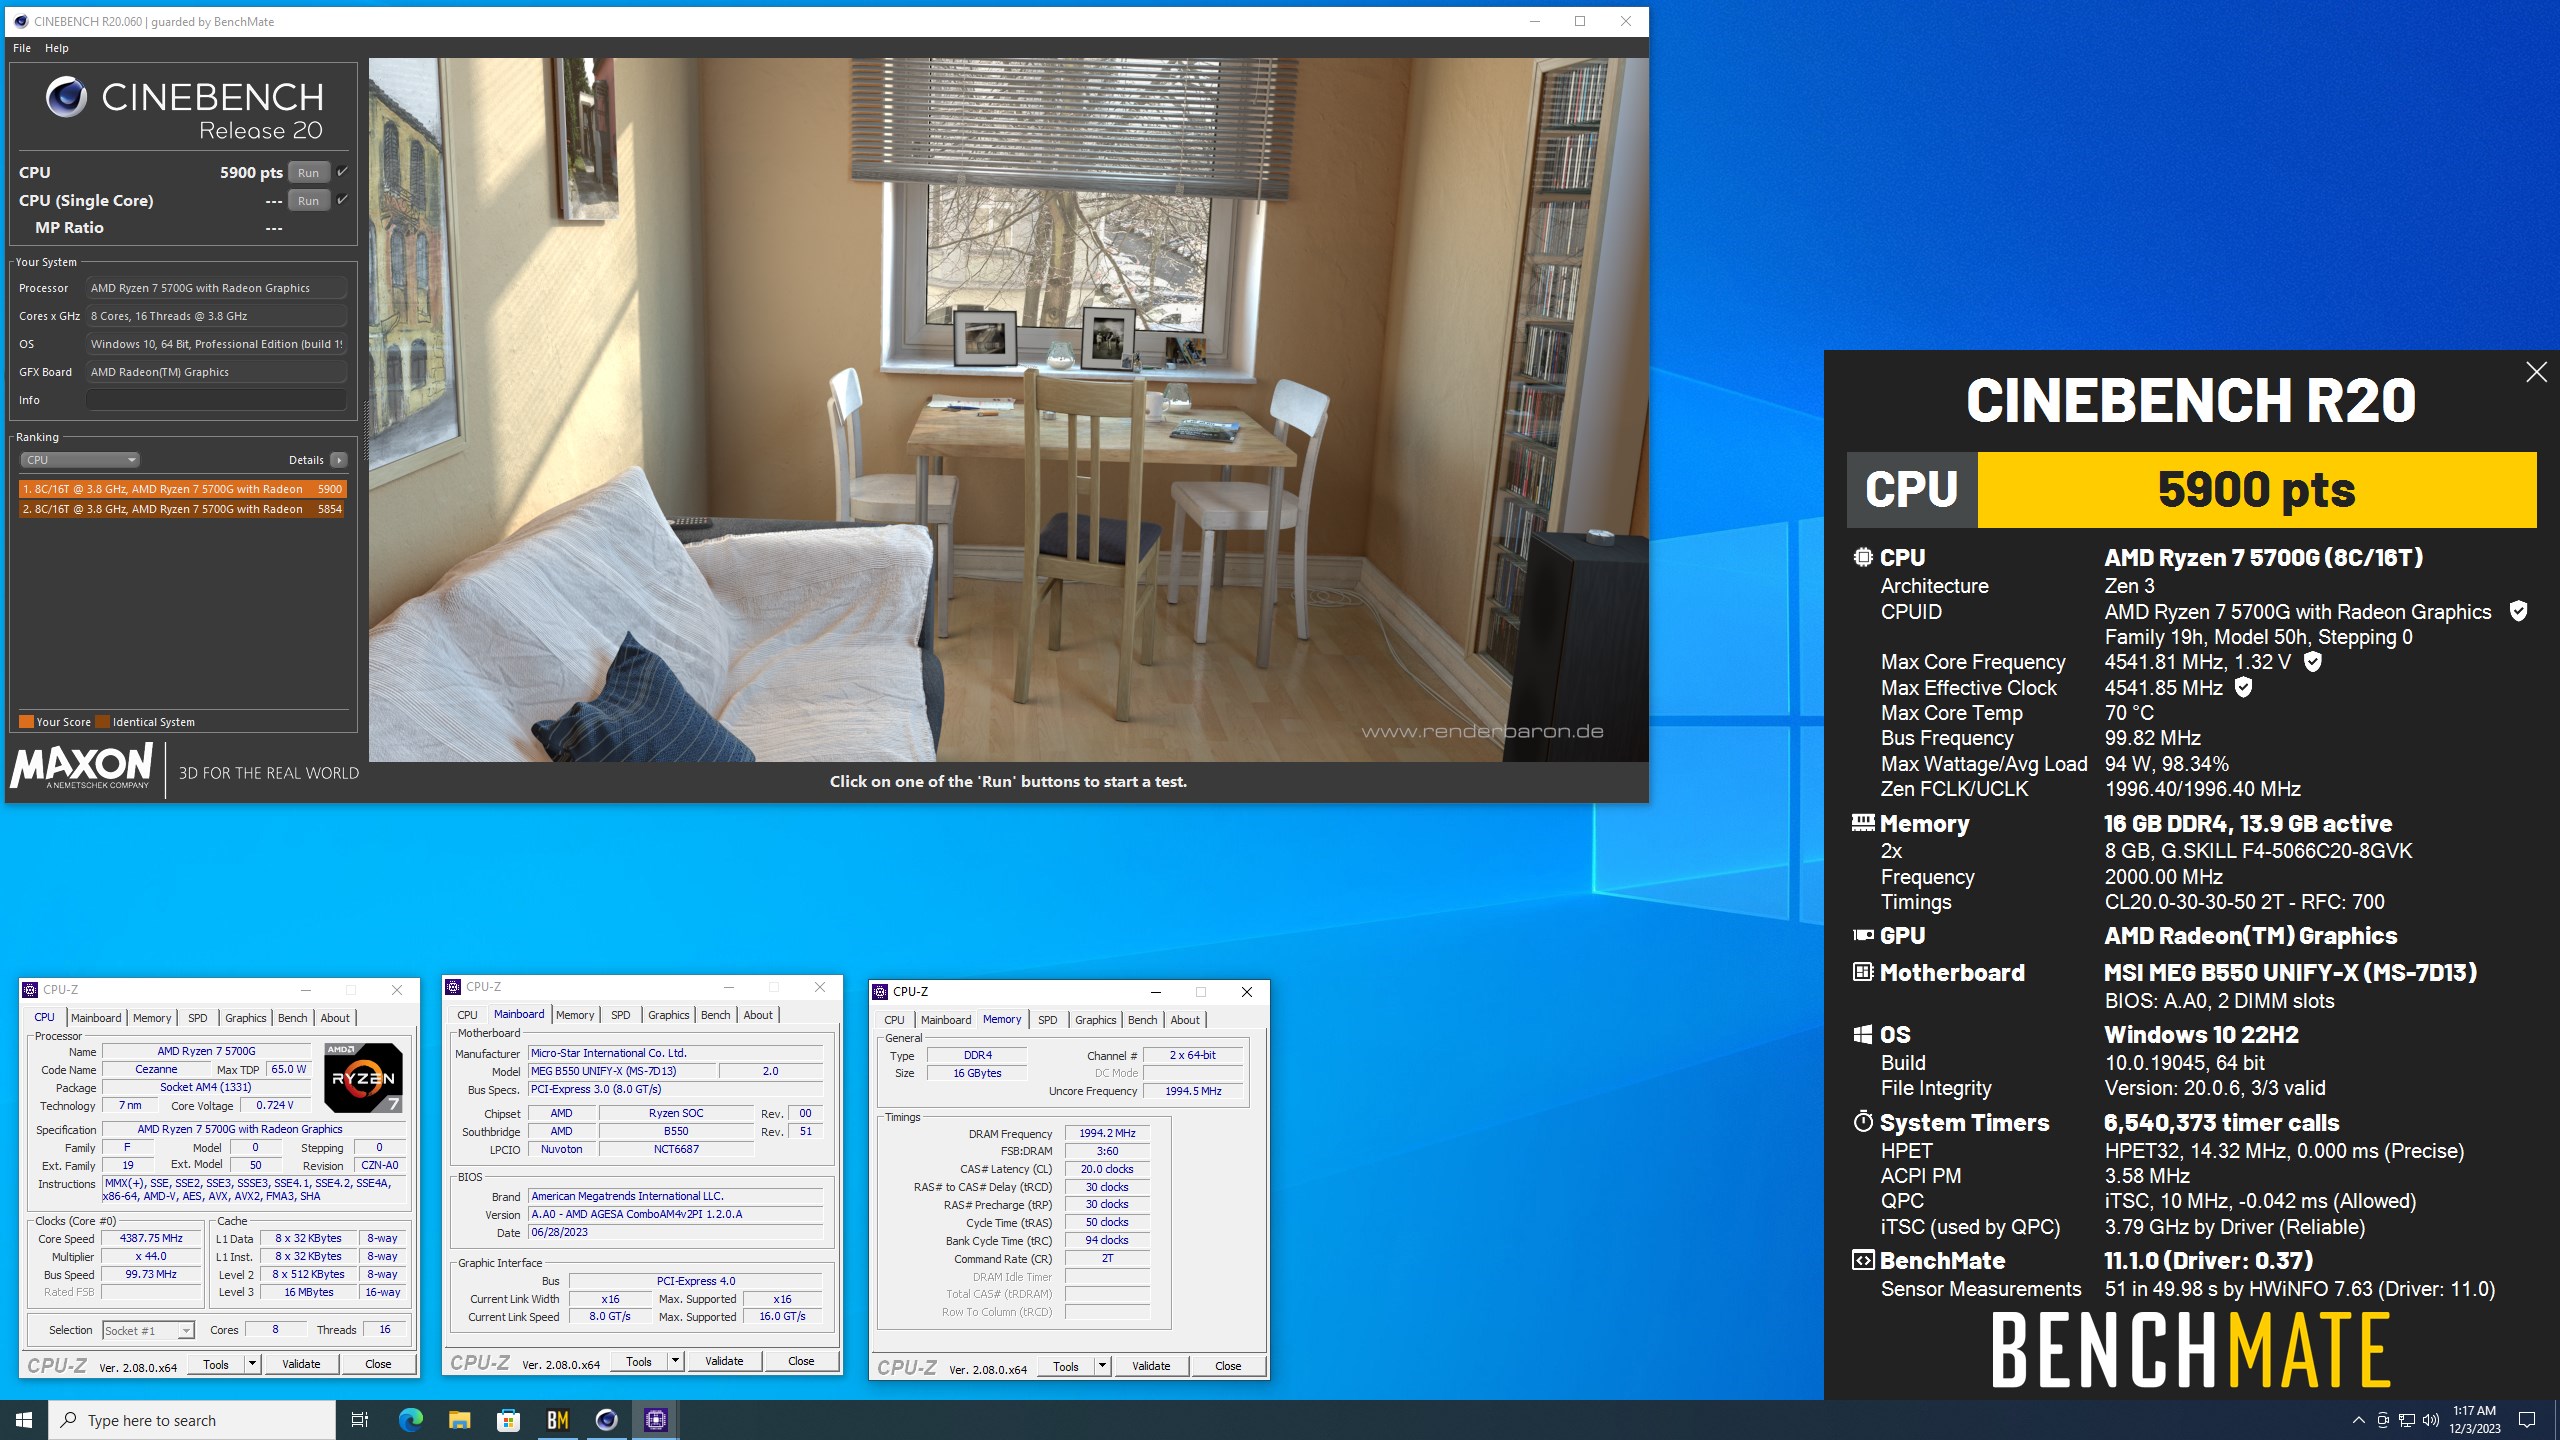
Task: Click the CPU-Z title icon in CPU tab window
Action: 30,990
